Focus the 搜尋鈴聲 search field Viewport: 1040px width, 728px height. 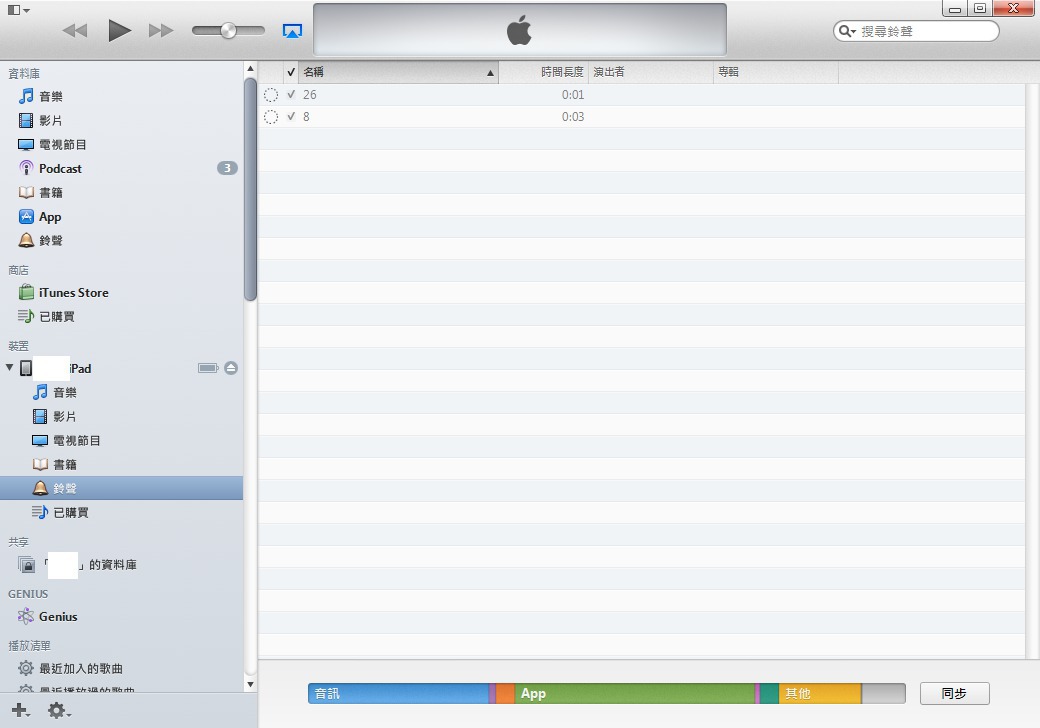[916, 31]
